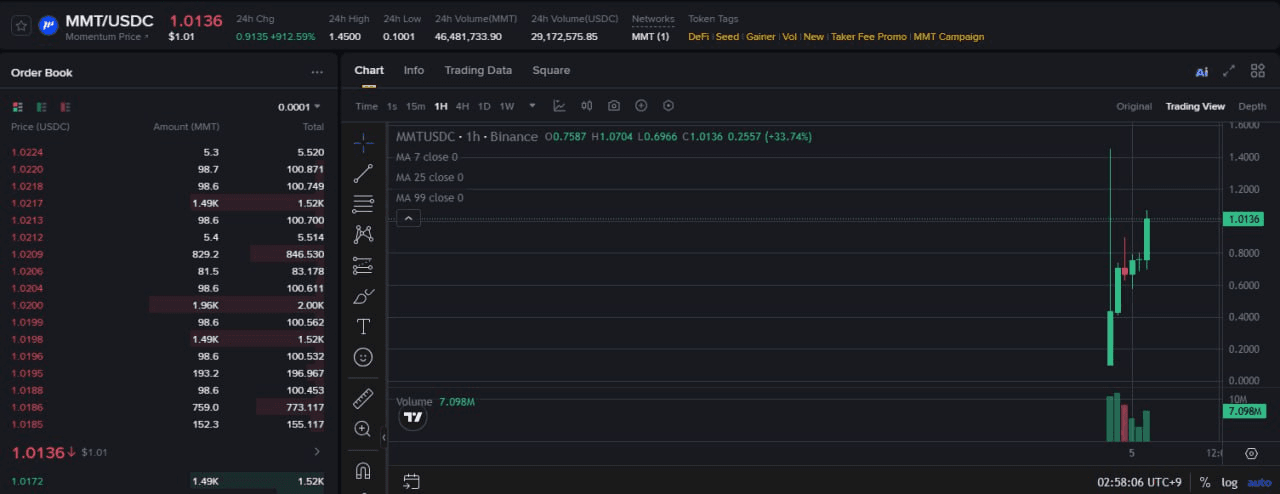Select the ruler measure tool

pyautogui.click(x=363, y=399)
